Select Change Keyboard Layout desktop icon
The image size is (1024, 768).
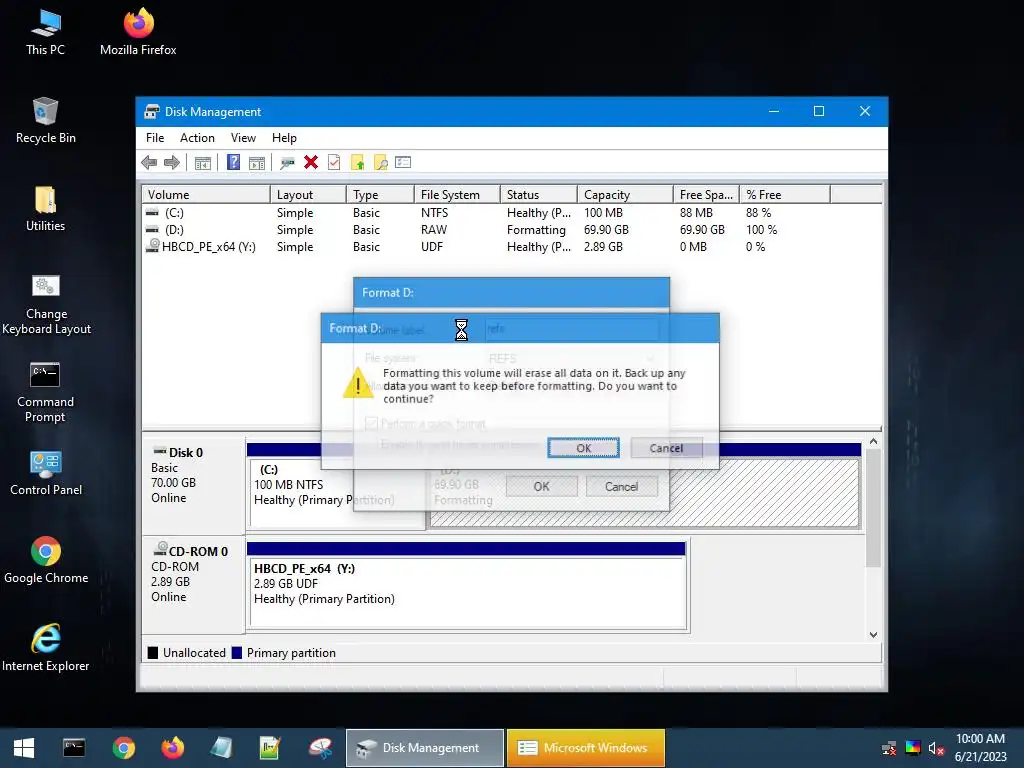coord(46,304)
